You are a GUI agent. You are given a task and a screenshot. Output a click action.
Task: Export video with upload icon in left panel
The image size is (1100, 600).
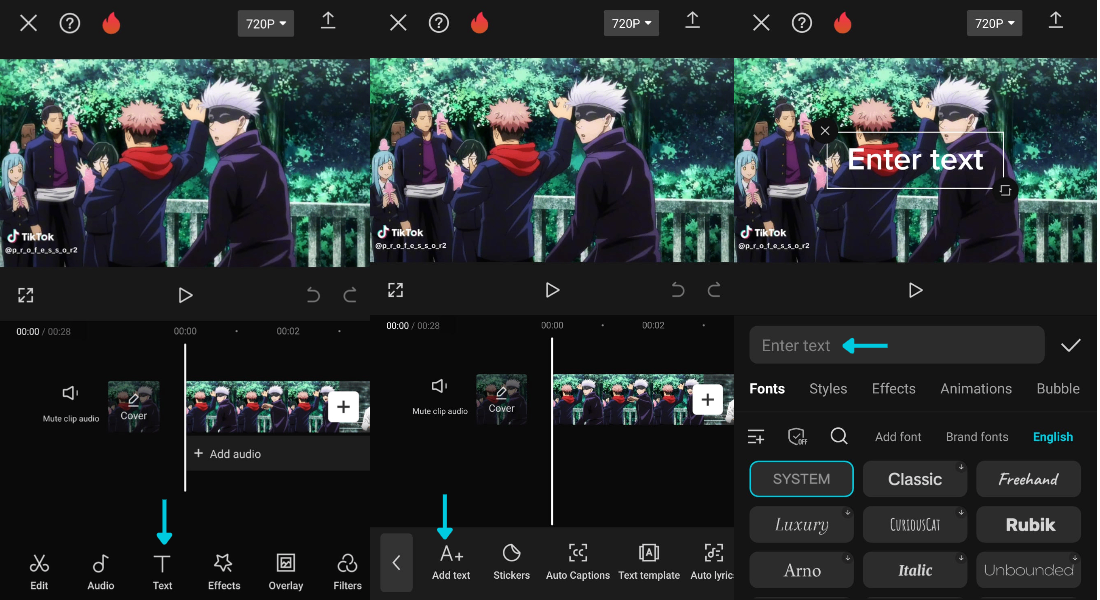click(328, 21)
